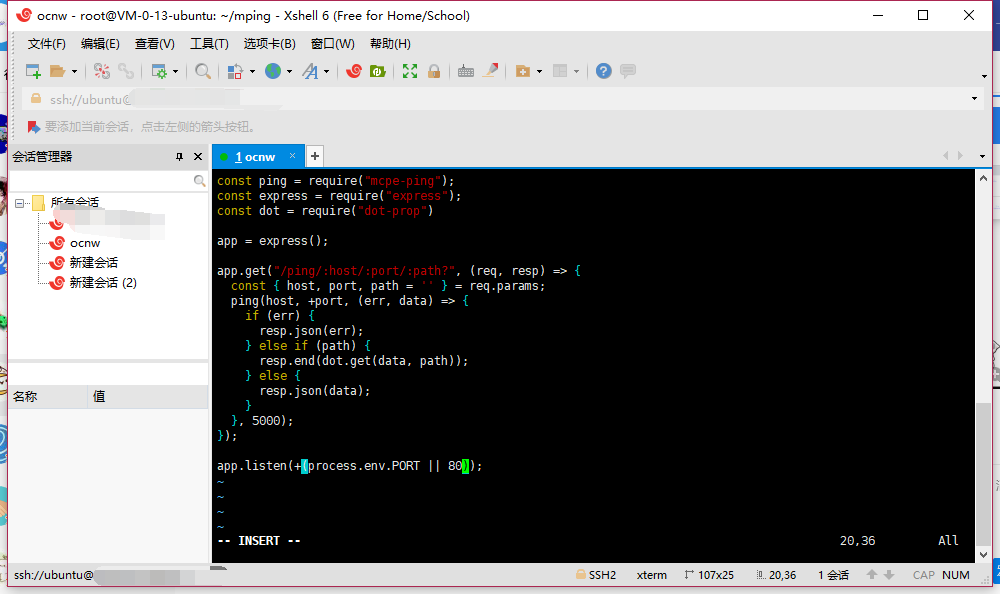Select the 新建会话 session entry

click(x=94, y=263)
